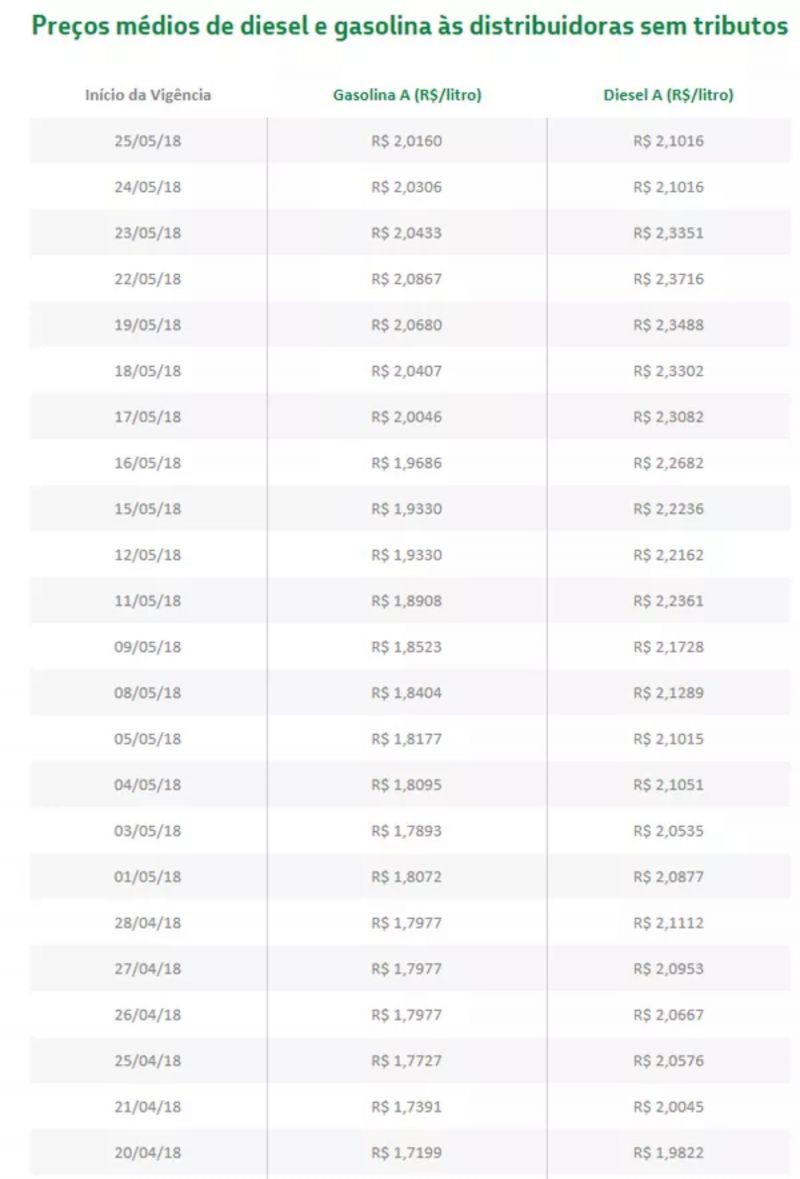
Task: Click diesel price R$ 2,1112
Action: (668, 923)
